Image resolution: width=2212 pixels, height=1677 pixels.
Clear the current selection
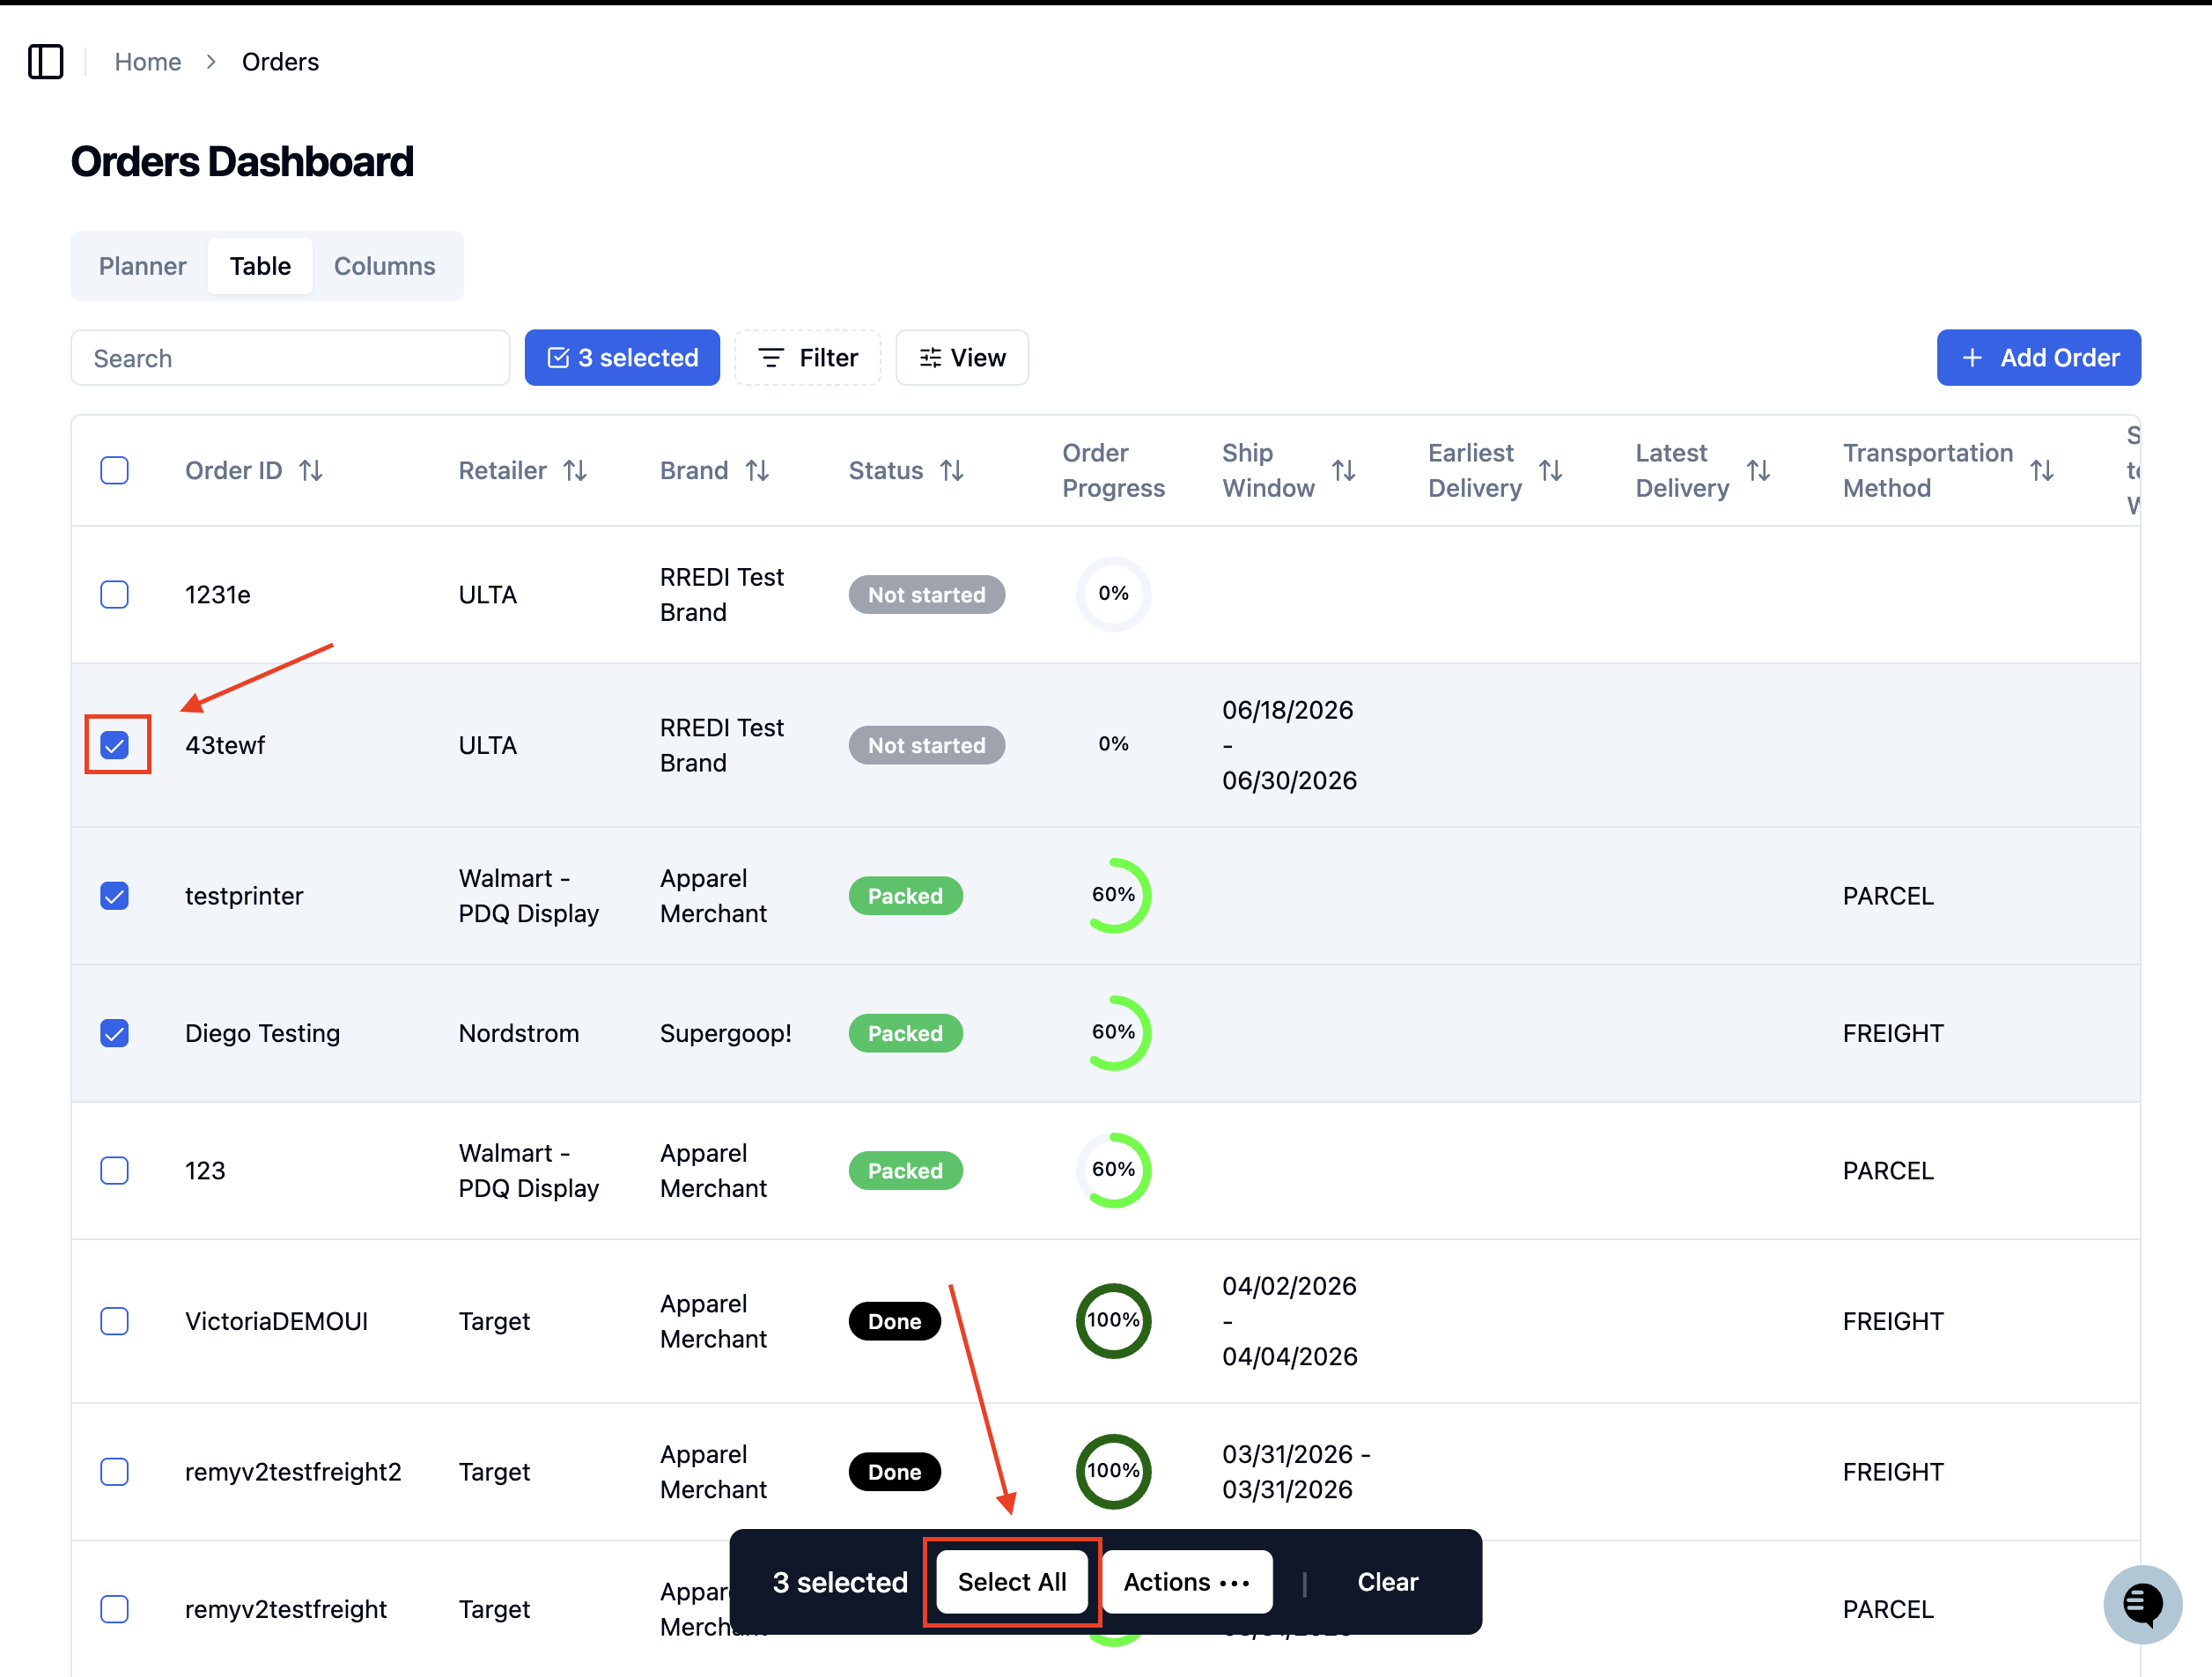pos(1387,1581)
